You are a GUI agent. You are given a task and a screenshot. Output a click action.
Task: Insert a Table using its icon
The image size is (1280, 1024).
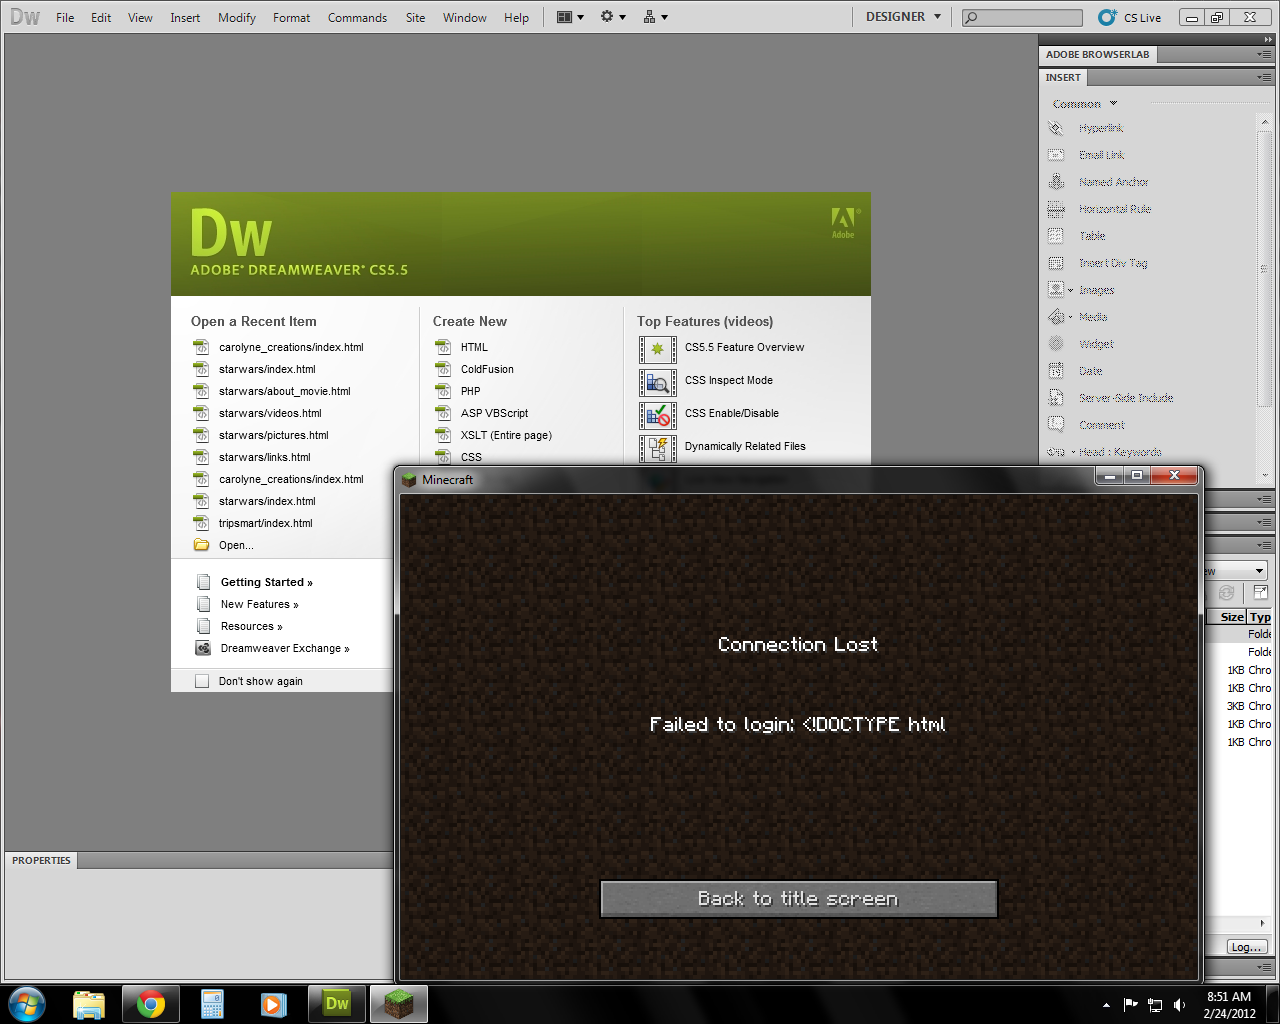(x=1056, y=236)
